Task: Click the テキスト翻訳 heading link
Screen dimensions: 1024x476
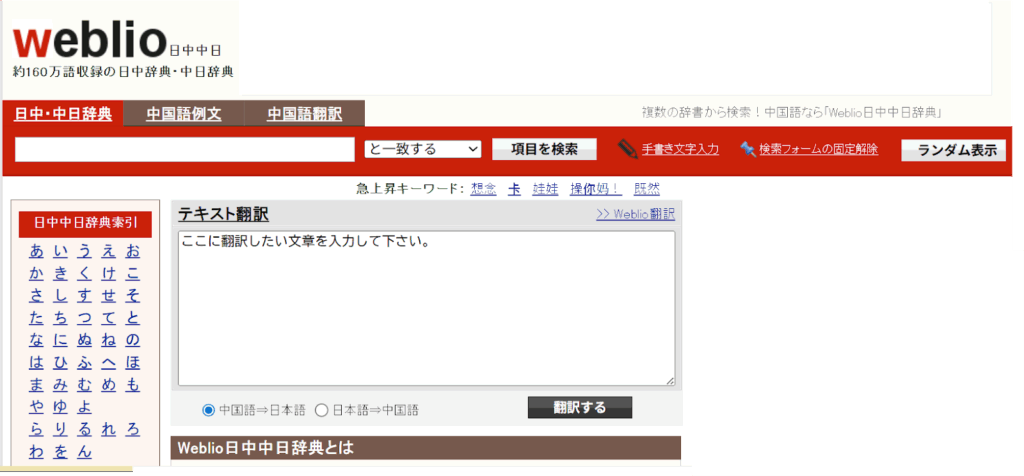Action: [223, 214]
